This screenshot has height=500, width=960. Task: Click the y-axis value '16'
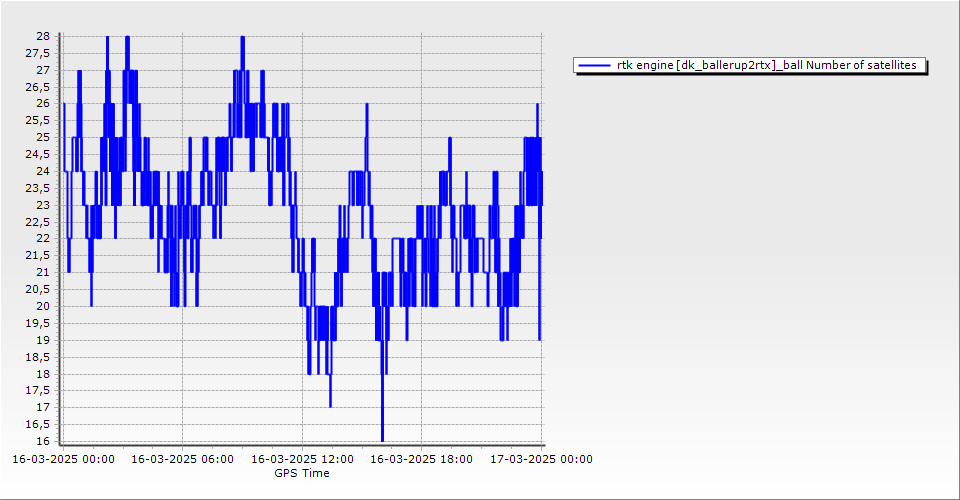[x=43, y=441]
